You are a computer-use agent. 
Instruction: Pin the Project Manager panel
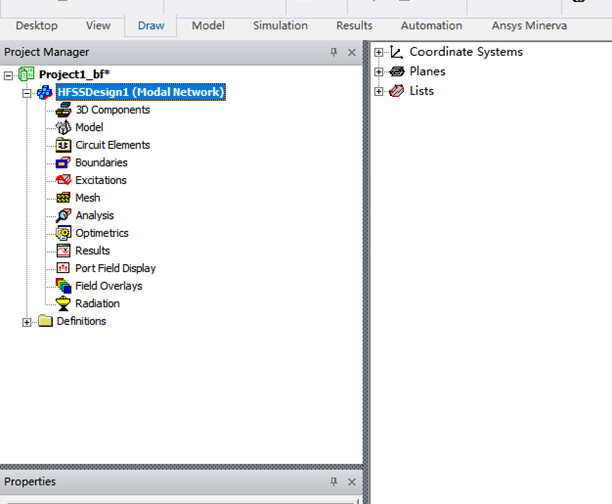(334, 52)
